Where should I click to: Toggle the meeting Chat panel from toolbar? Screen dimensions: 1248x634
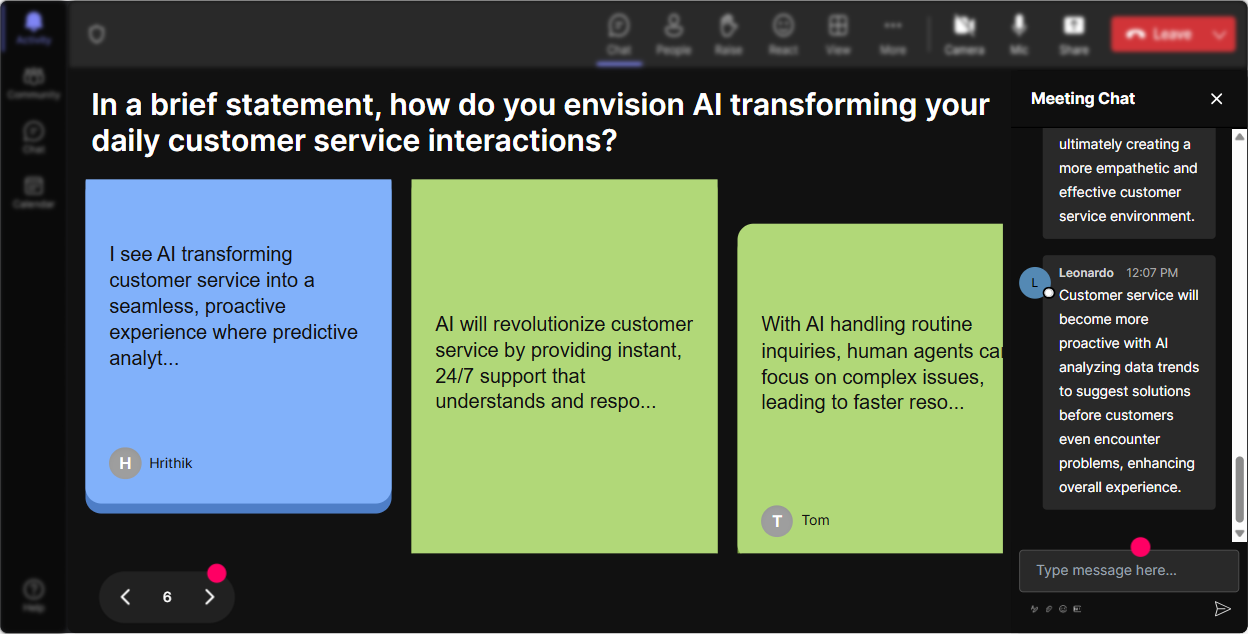point(619,33)
